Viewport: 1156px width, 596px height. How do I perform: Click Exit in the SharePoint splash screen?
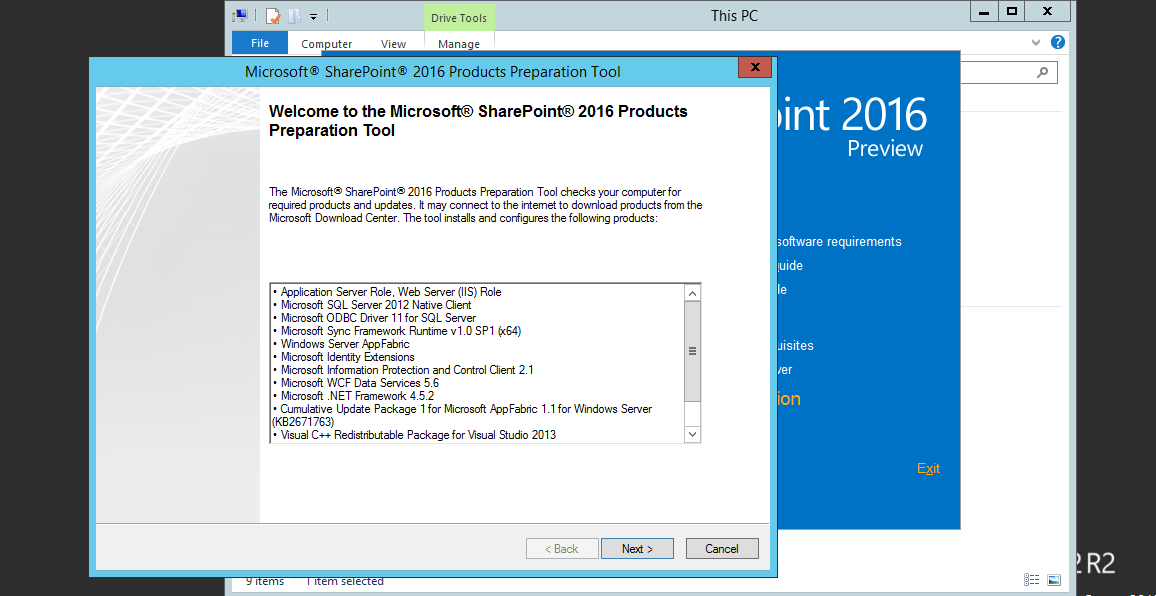coord(928,468)
